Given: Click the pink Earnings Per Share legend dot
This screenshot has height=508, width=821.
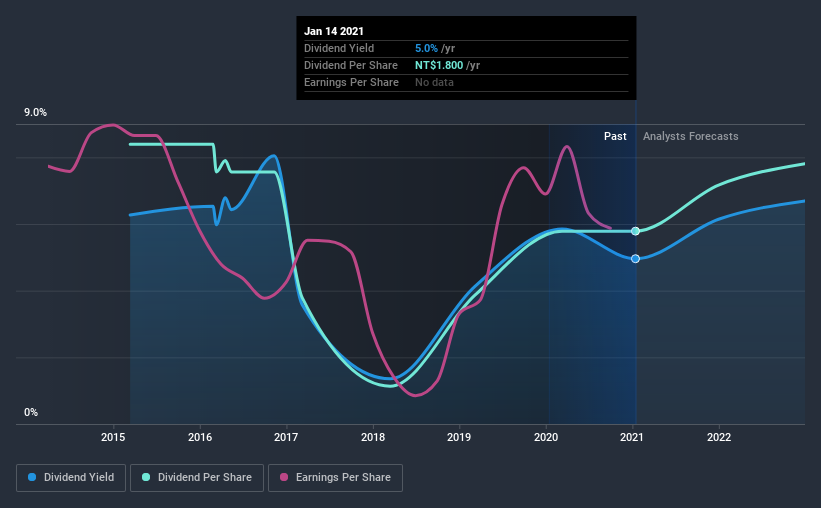Looking at the screenshot, I should (284, 477).
